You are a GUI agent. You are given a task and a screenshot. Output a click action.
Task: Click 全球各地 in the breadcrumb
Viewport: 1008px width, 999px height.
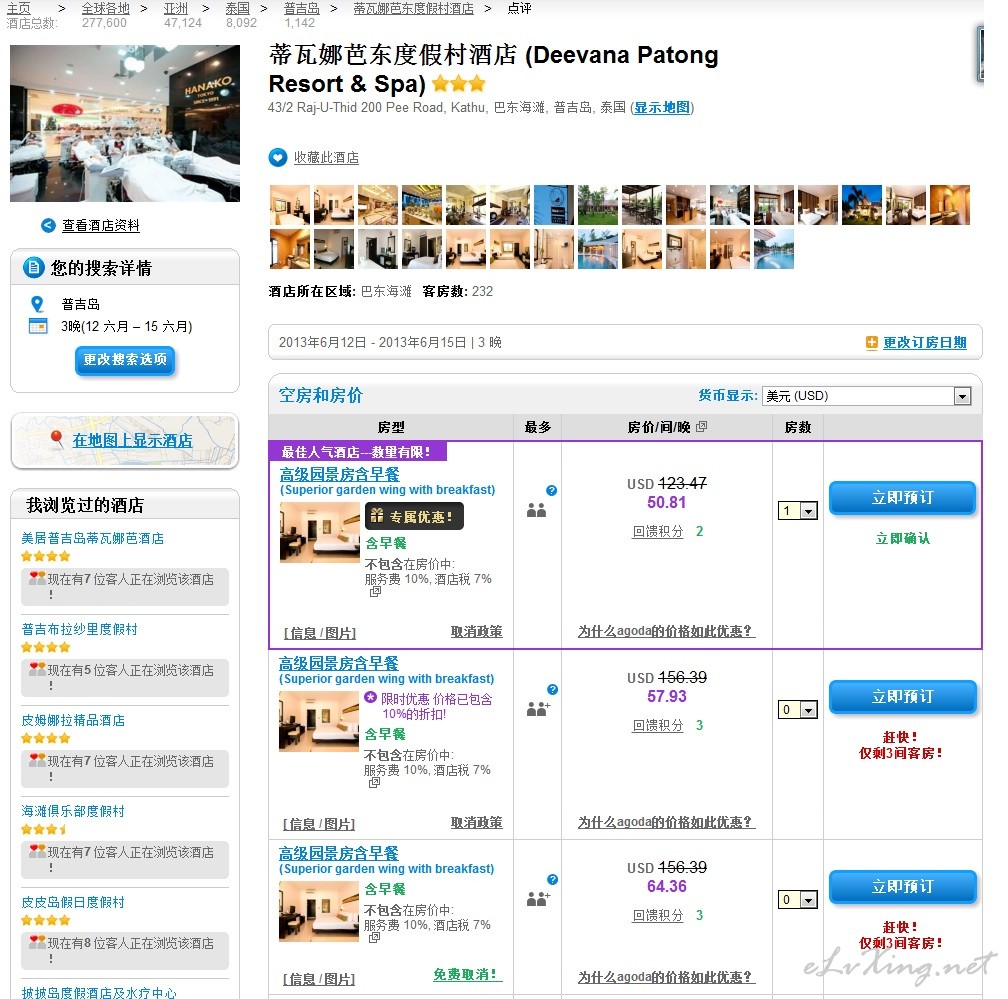pos(105,8)
